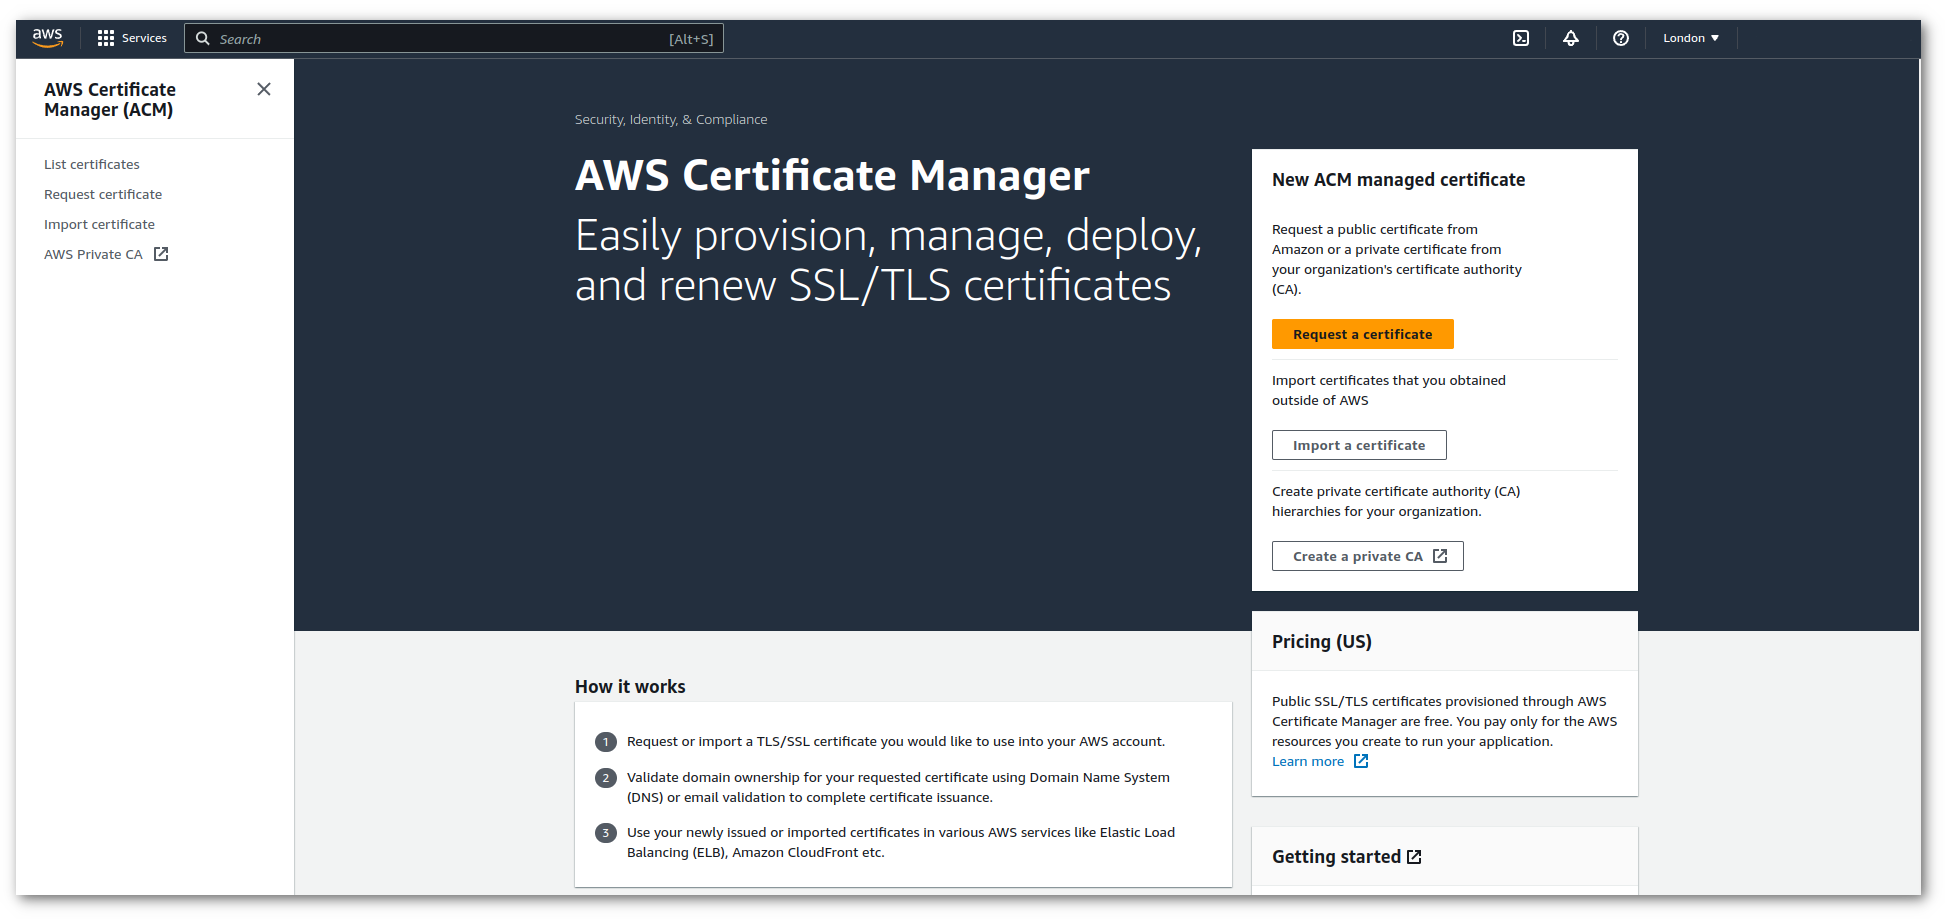Viewport: 1945px width, 919px height.
Task: Click the 'AWS Certificate Manager (ACM)' sidebar title
Action: [x=110, y=100]
